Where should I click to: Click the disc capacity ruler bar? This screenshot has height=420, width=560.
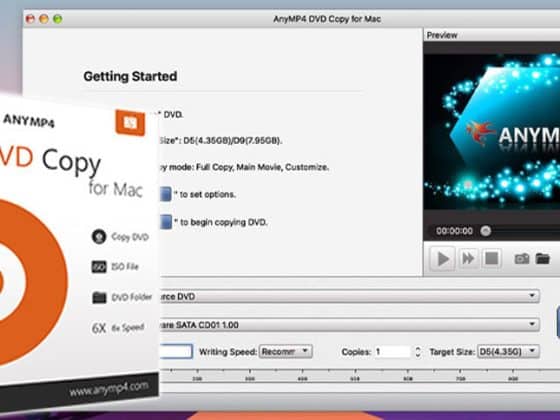[x=359, y=376]
